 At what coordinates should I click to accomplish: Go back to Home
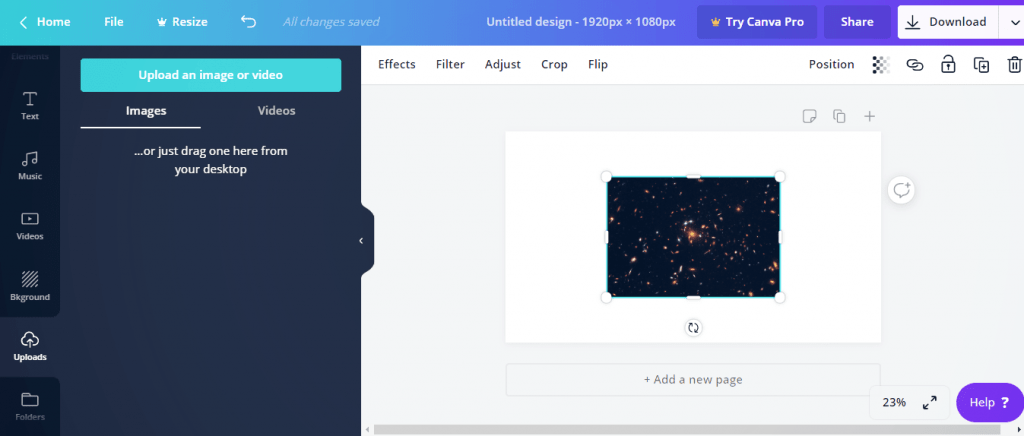click(44, 22)
